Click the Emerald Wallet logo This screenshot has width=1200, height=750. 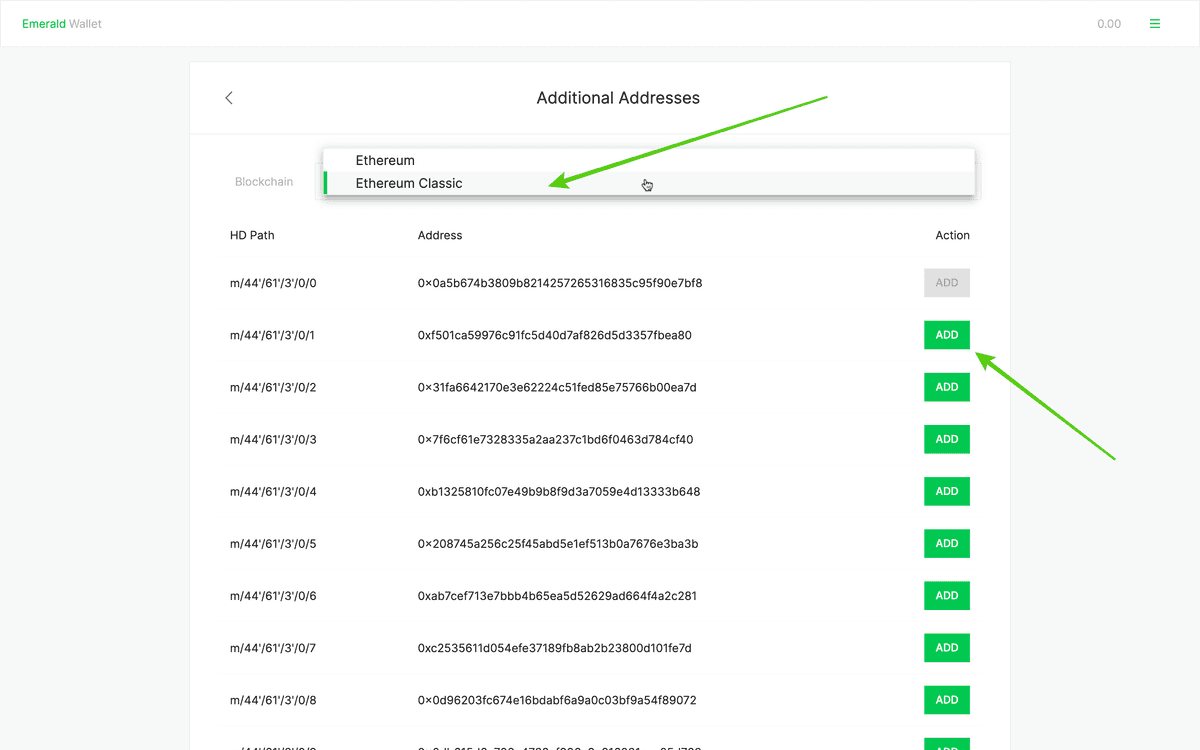tap(62, 23)
